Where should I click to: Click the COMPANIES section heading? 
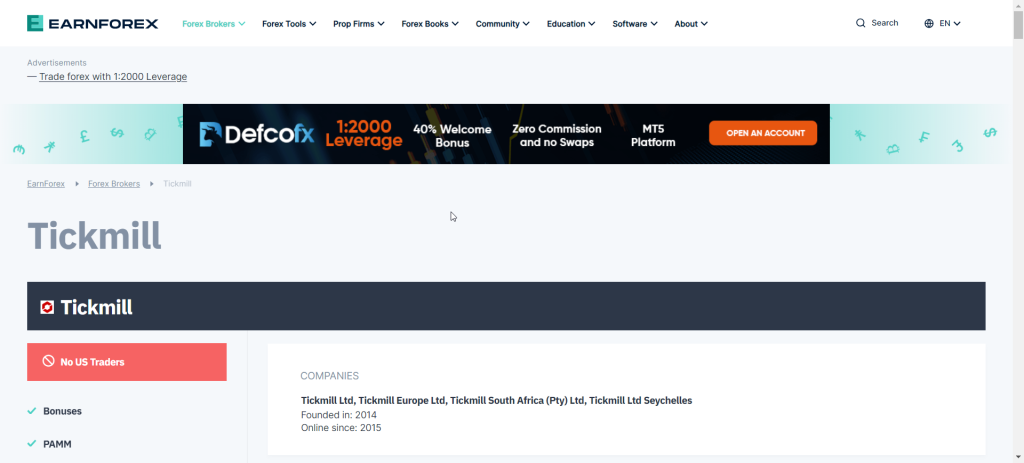[x=329, y=376]
